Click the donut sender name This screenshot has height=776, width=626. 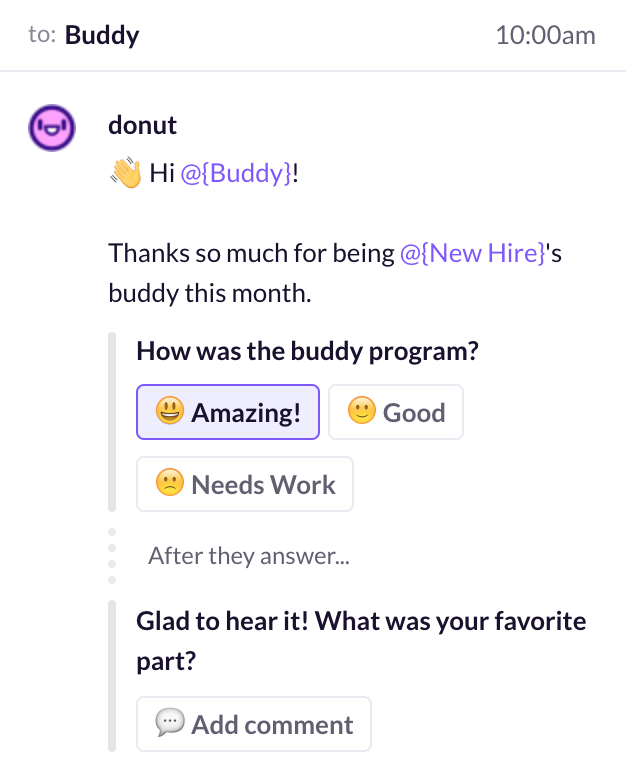pyautogui.click(x=143, y=125)
